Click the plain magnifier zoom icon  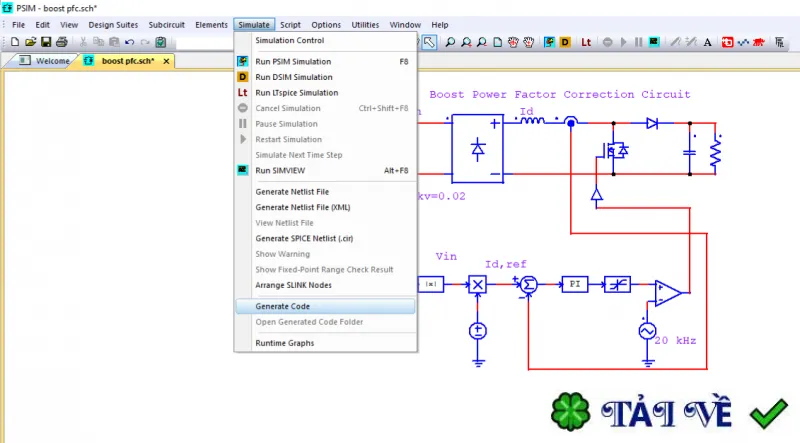click(450, 42)
